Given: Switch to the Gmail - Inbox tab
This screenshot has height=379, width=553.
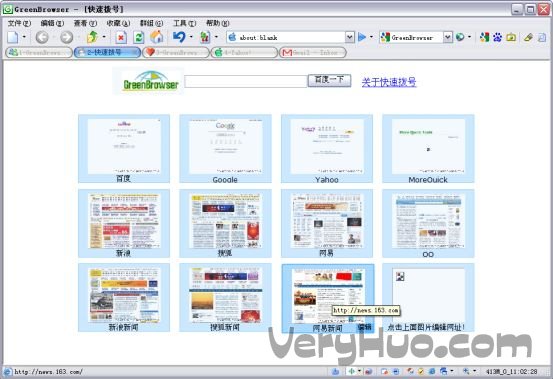Looking at the screenshot, I should pyautogui.click(x=313, y=53).
